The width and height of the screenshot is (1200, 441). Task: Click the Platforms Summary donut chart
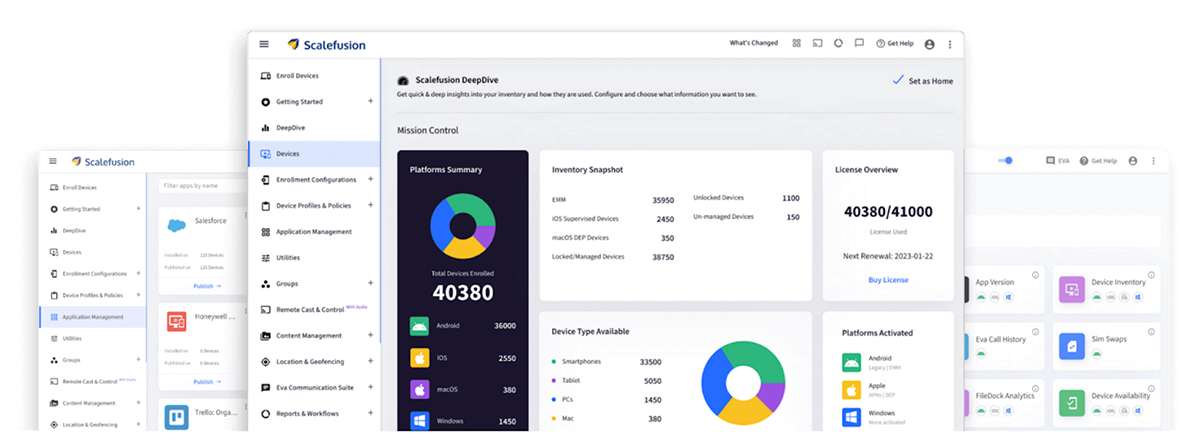463,227
